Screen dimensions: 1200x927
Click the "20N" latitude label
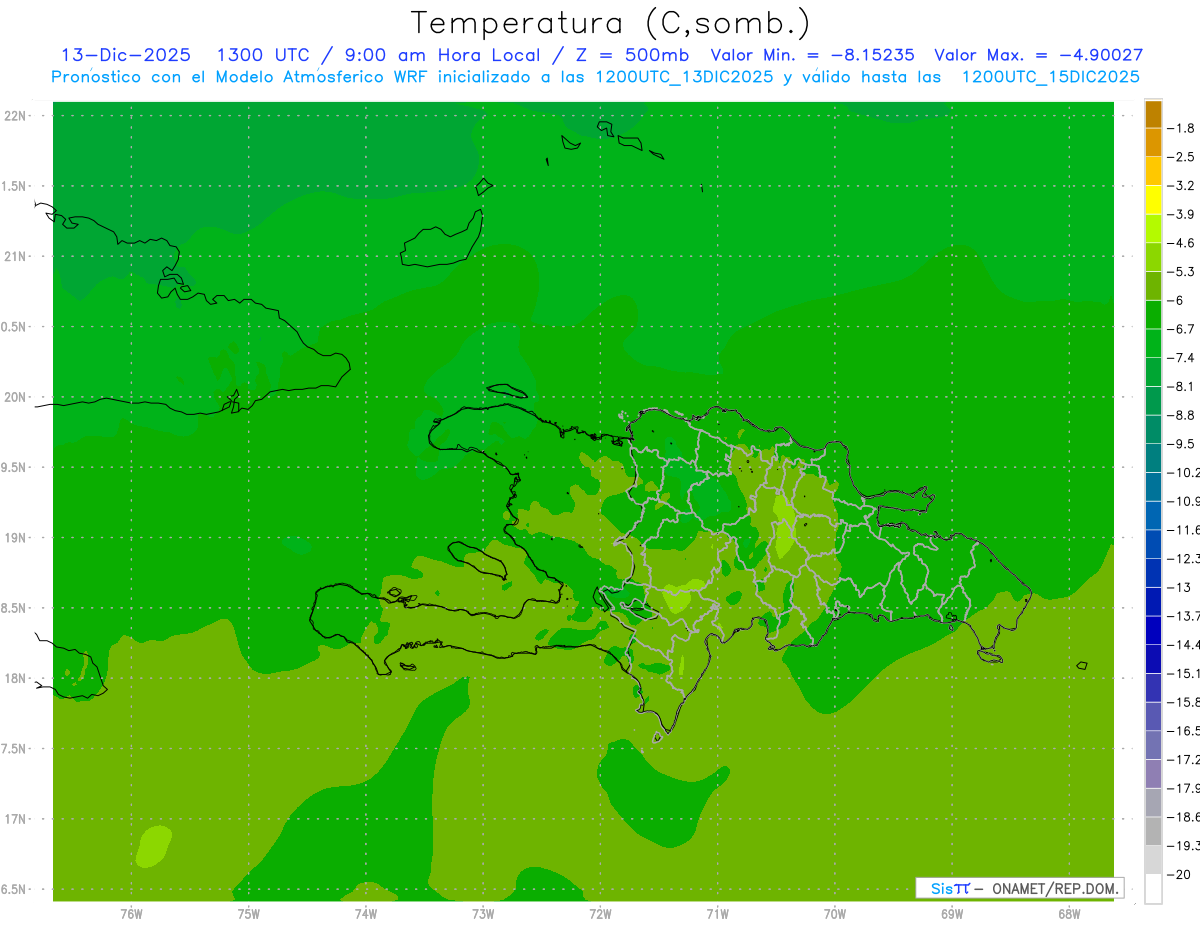pyautogui.click(x=16, y=397)
